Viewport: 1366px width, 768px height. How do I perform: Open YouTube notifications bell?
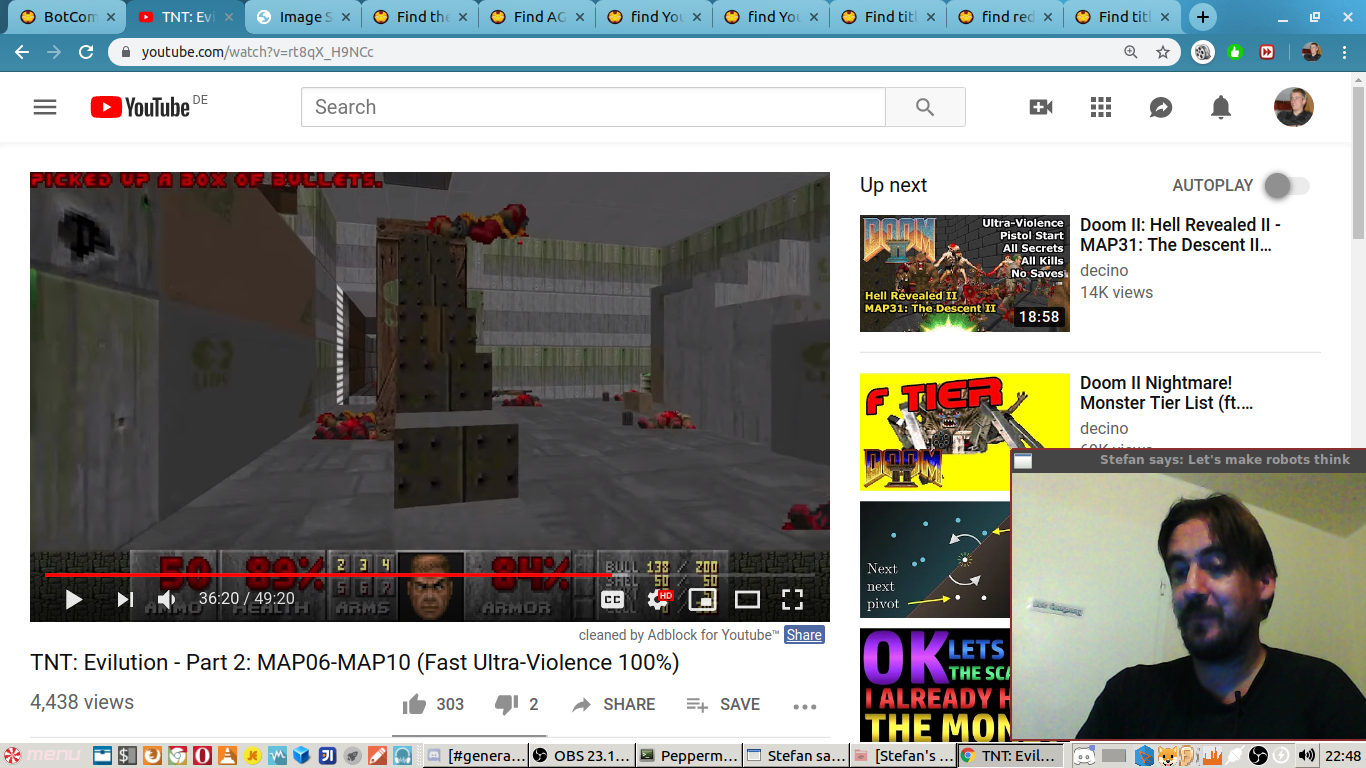(x=1221, y=107)
